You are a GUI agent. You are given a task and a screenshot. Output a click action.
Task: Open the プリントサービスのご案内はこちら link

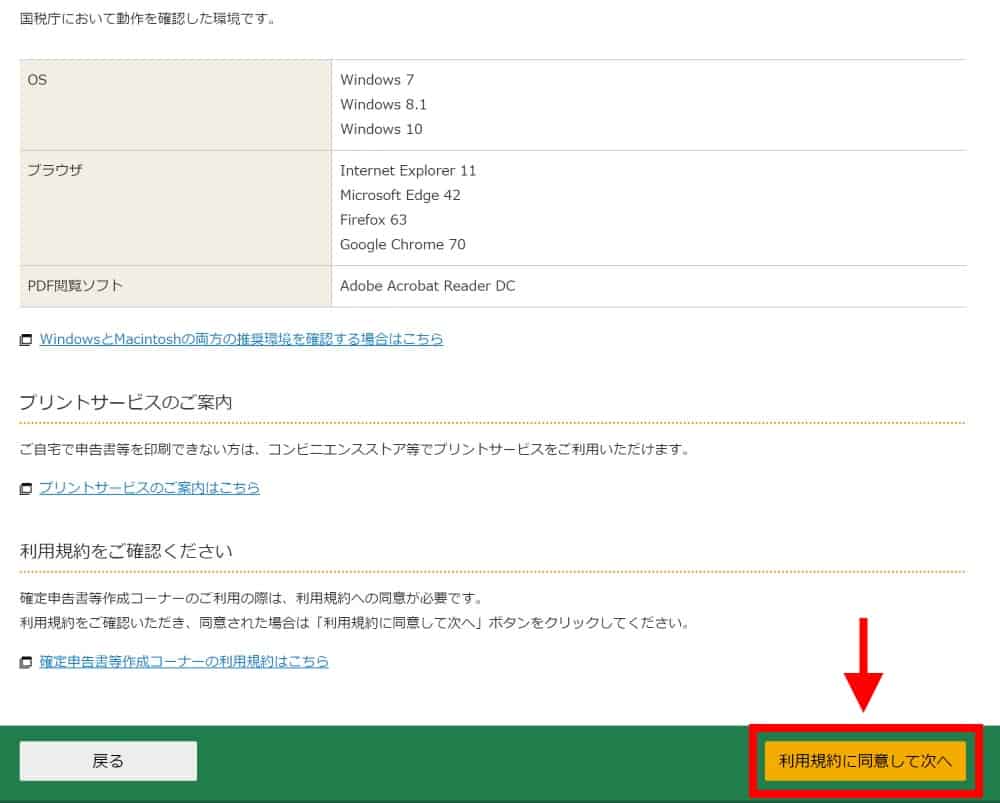point(149,488)
